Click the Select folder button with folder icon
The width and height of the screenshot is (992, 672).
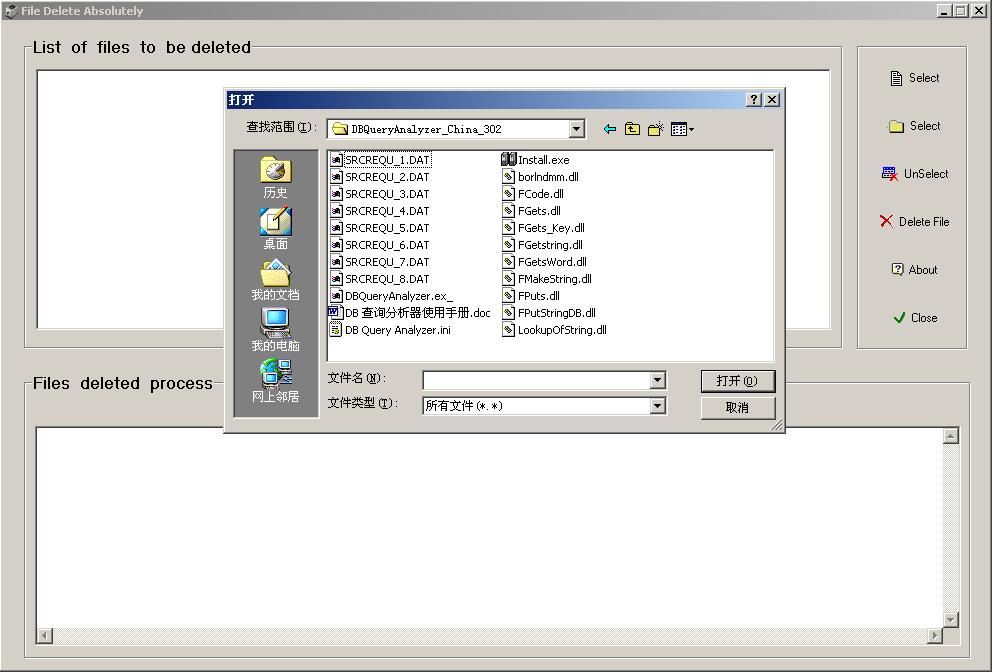pos(914,126)
